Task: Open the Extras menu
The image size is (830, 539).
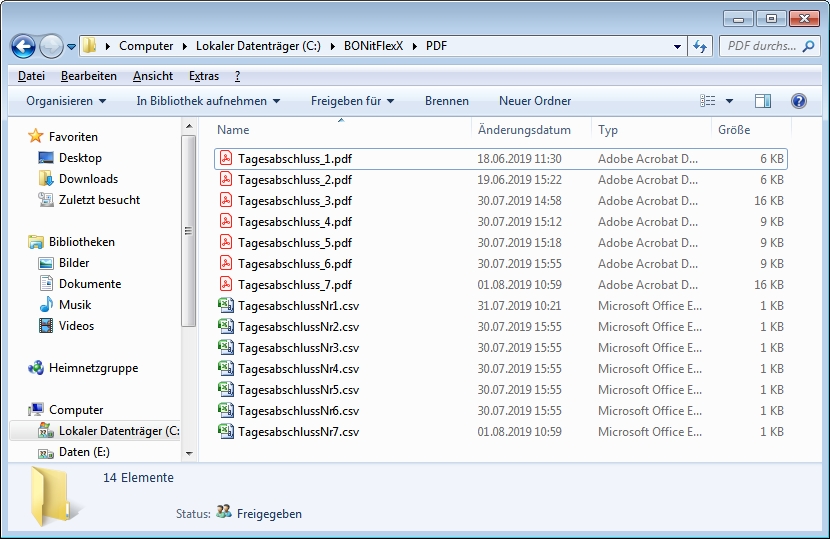Action: tap(204, 76)
